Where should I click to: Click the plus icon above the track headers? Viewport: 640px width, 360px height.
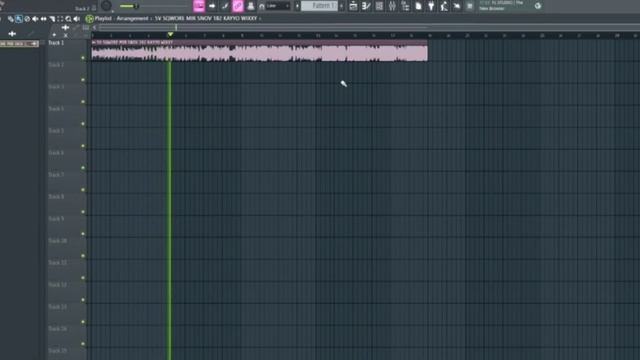[65, 28]
